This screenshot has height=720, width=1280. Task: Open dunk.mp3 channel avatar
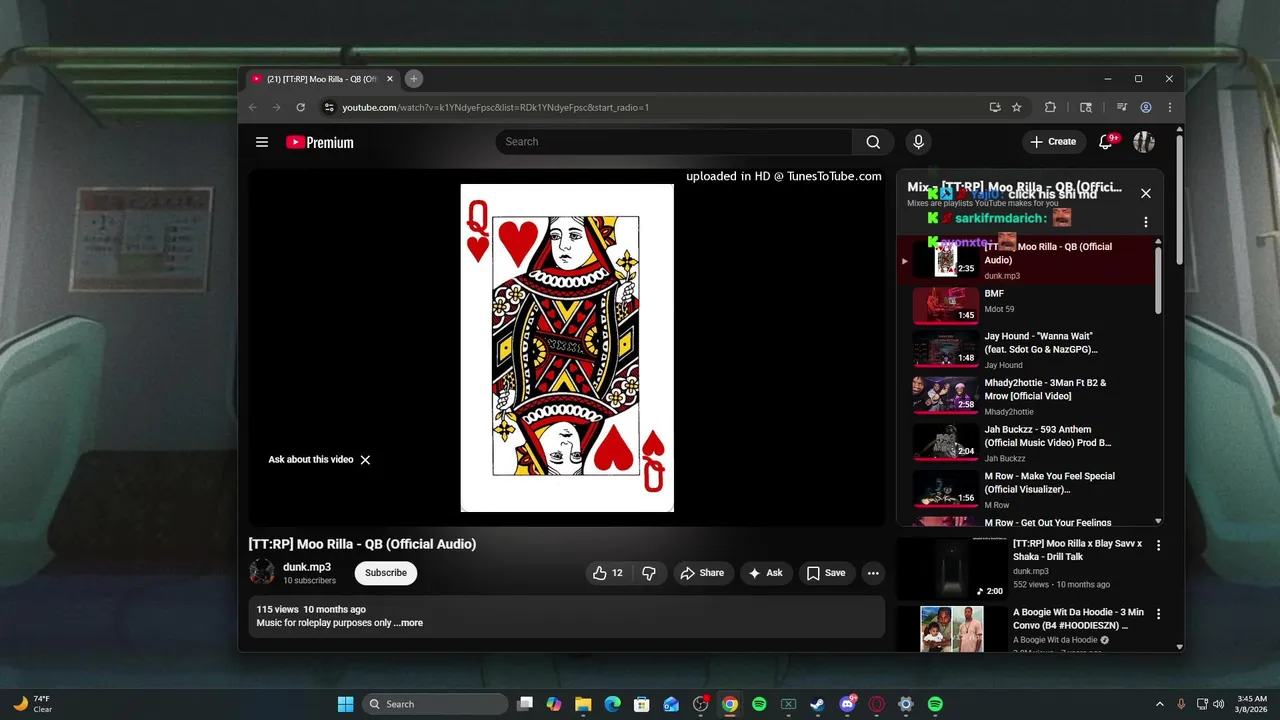(262, 572)
